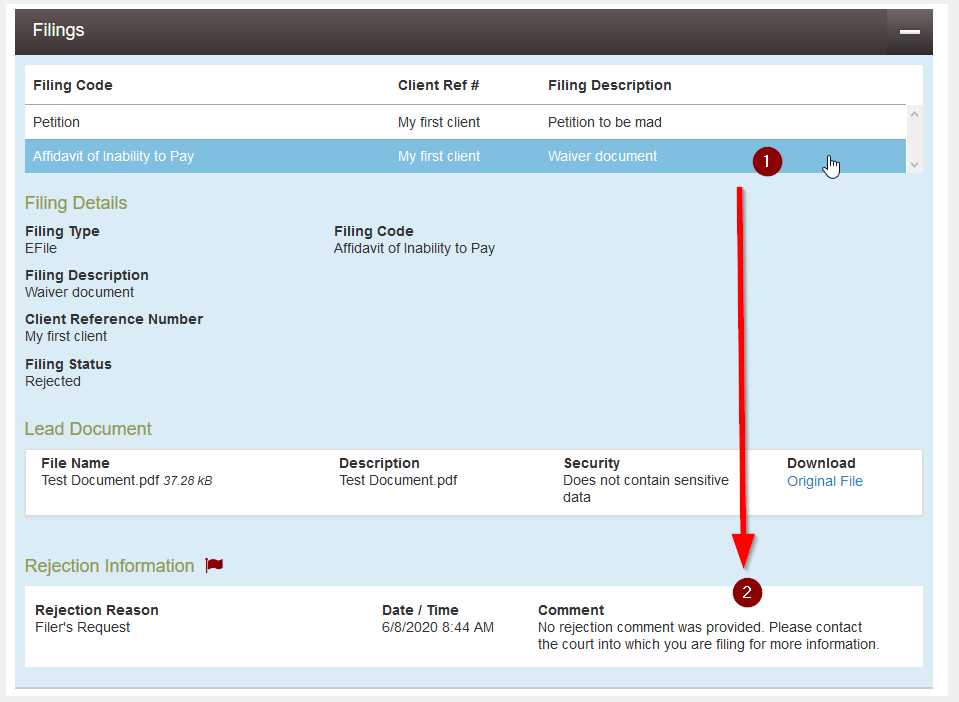Click the Description label in Lead Document
The height and width of the screenshot is (702, 959).
pyautogui.click(x=379, y=463)
